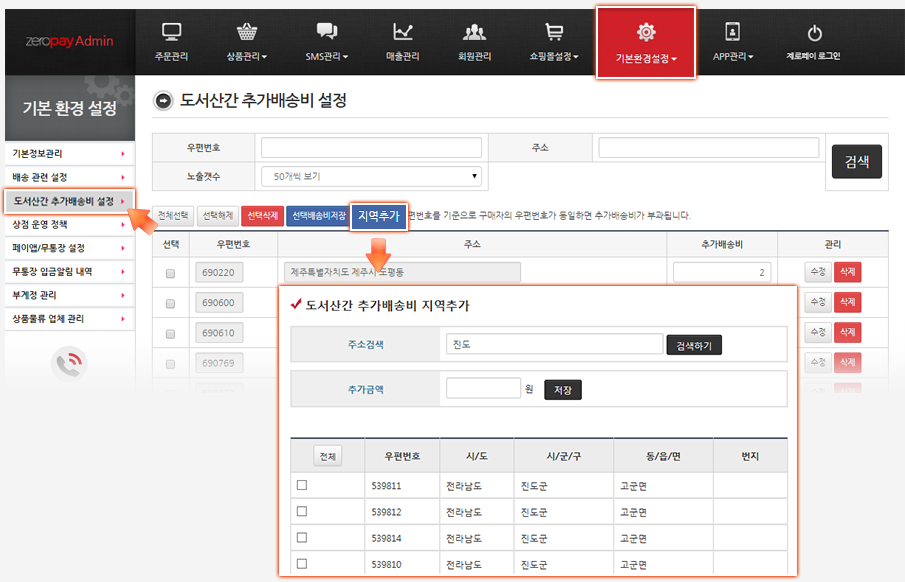
Task: Select the 539814 row checkbox
Action: [302, 538]
